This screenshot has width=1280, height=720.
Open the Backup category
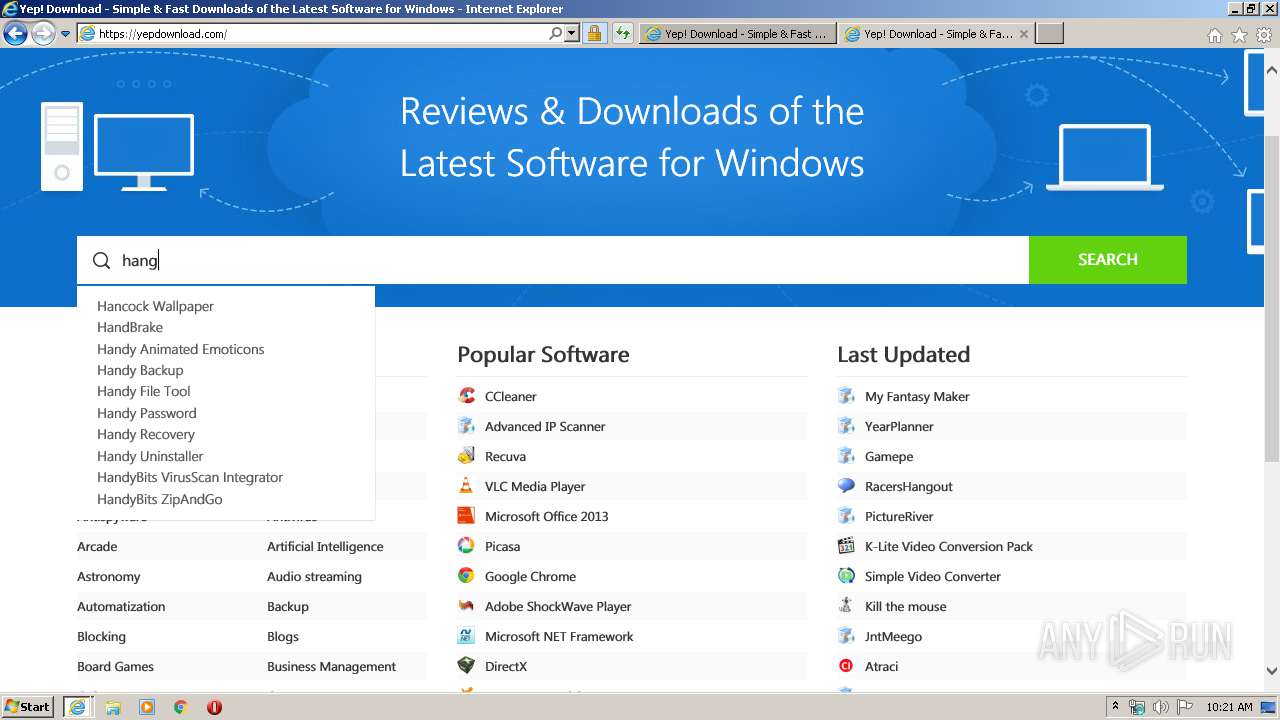click(288, 606)
